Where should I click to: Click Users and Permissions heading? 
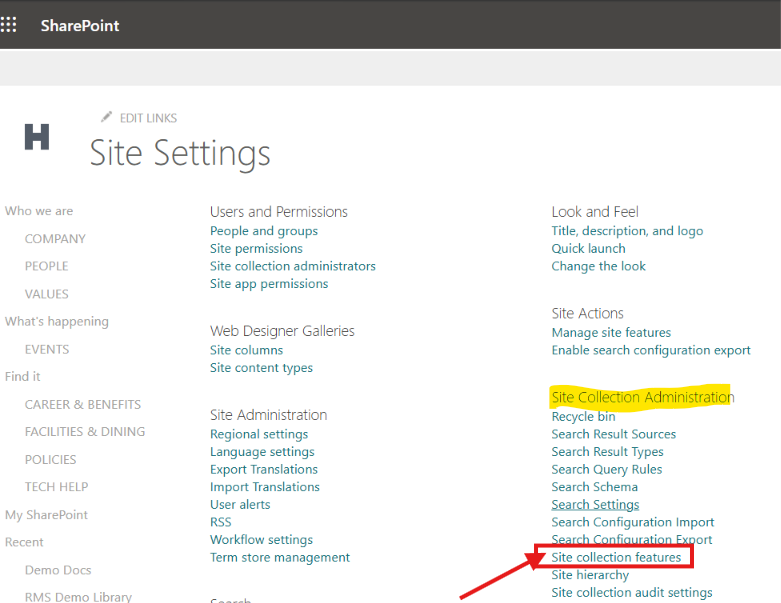pyautogui.click(x=279, y=212)
